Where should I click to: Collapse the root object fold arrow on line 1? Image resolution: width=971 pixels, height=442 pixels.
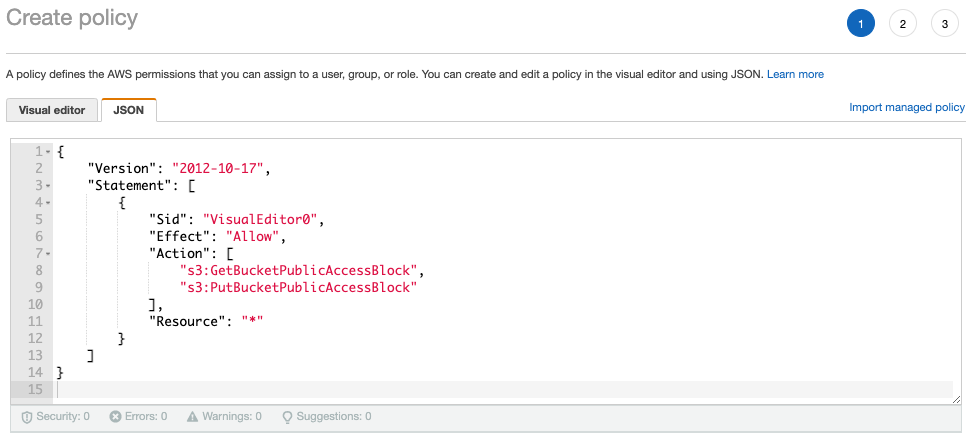(48, 151)
